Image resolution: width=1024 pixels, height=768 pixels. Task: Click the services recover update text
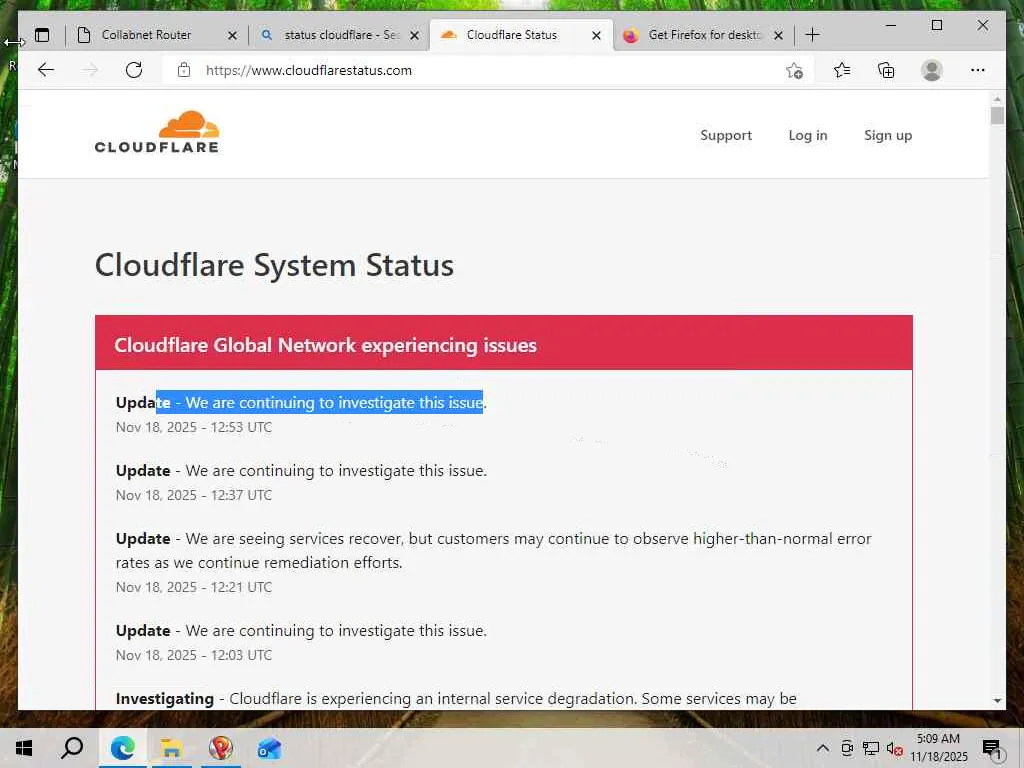494,551
